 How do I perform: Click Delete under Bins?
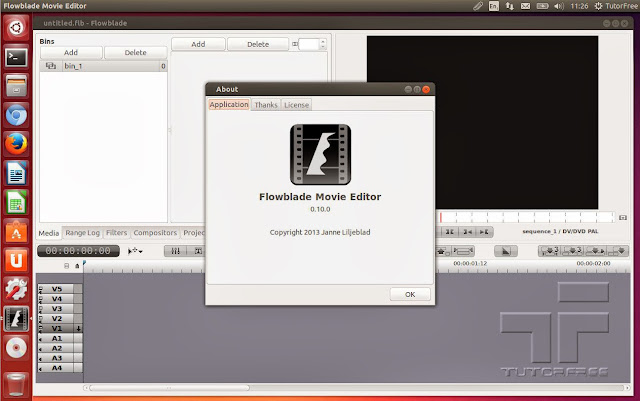pyautogui.click(x=136, y=53)
